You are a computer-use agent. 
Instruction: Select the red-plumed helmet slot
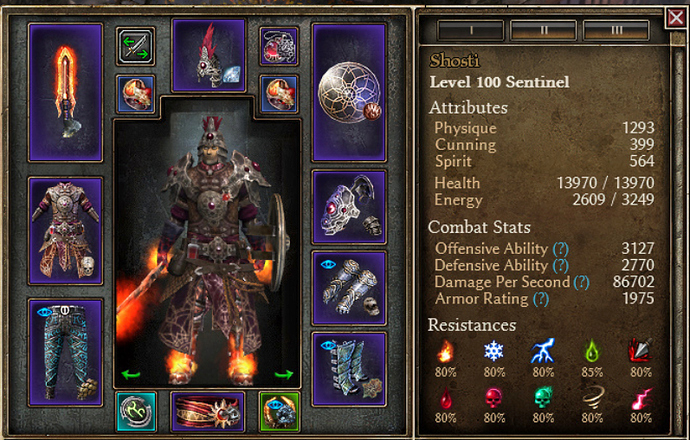point(209,55)
